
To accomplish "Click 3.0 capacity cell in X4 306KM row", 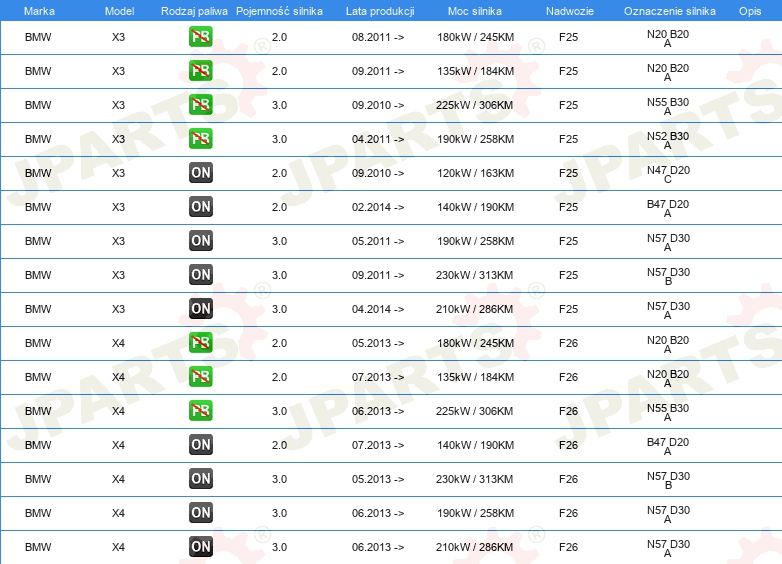I will (279, 411).
